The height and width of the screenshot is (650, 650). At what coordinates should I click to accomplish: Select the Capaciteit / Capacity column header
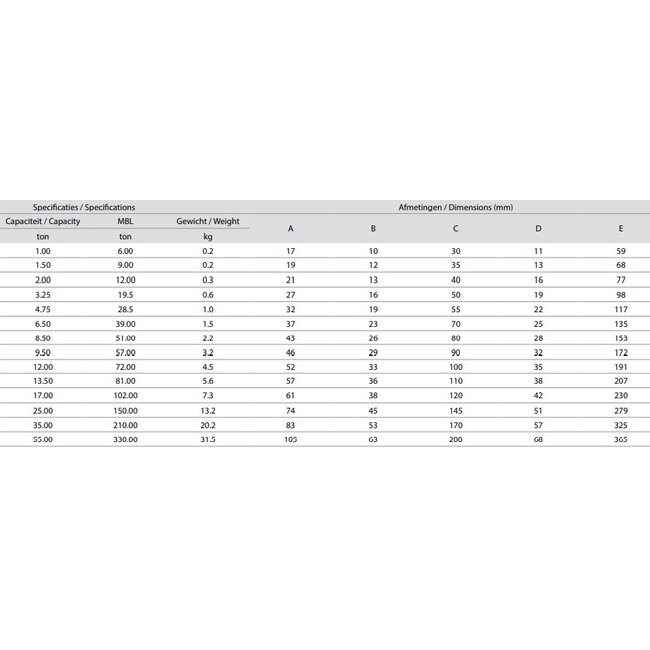point(42,221)
